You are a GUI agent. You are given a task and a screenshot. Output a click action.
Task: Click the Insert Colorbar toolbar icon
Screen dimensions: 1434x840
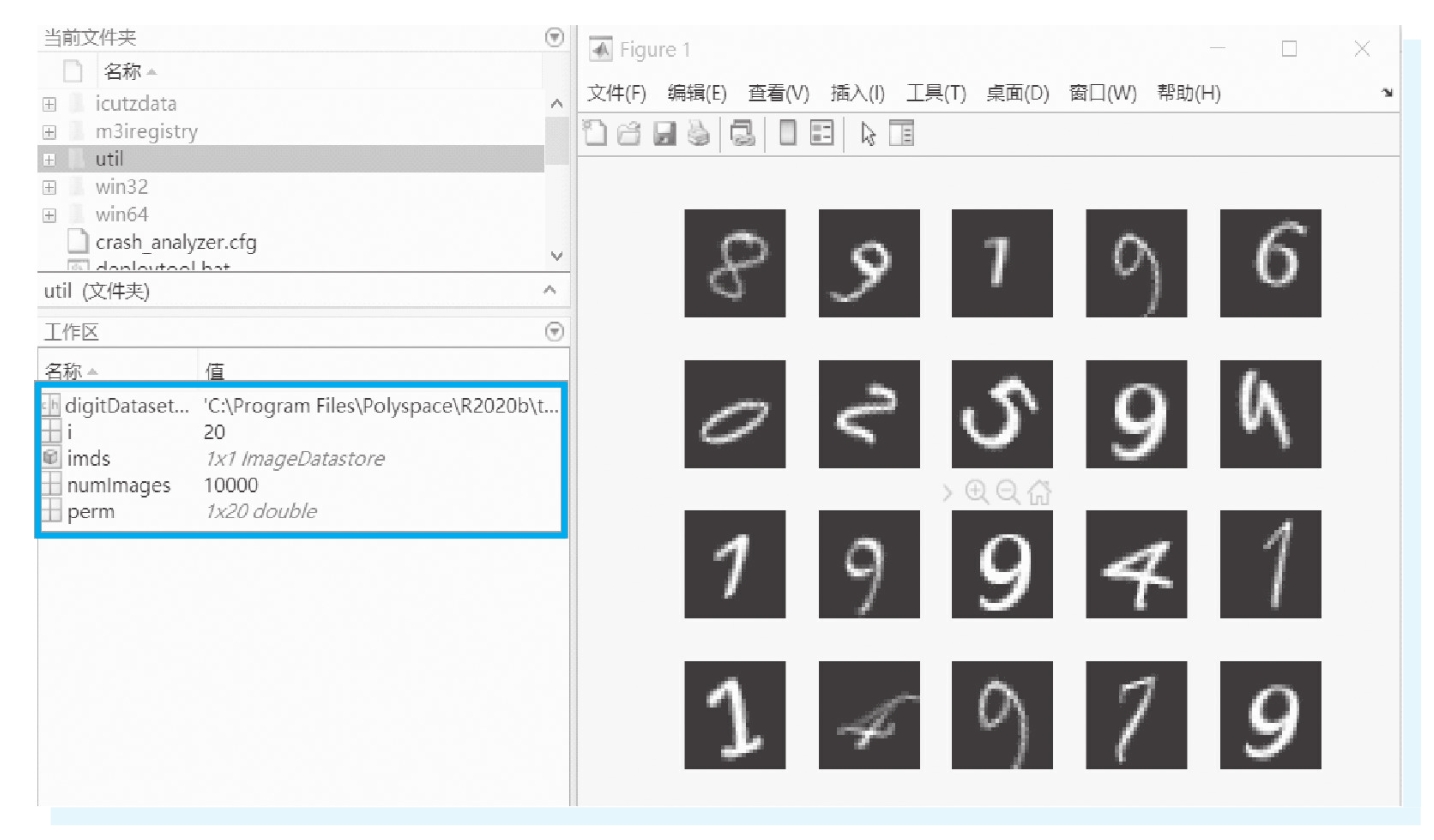point(787,133)
